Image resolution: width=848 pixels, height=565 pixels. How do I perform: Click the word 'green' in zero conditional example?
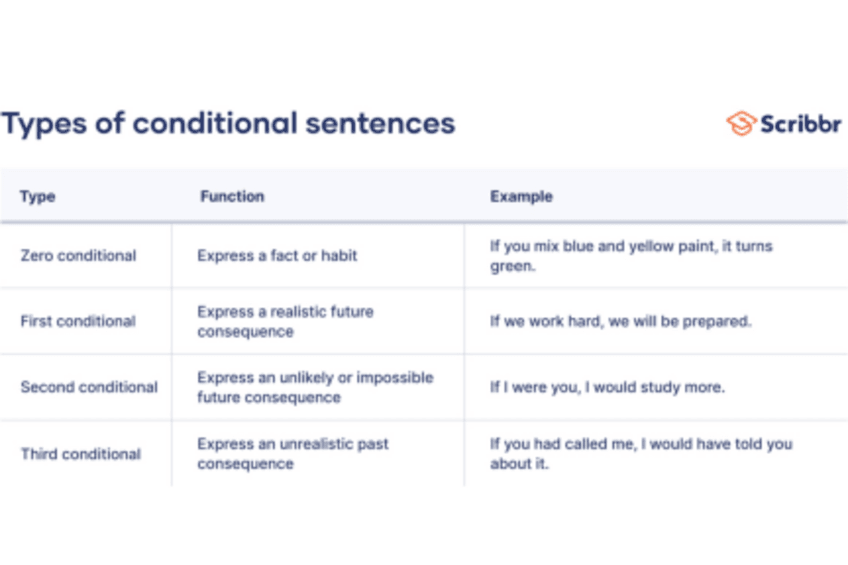click(x=510, y=267)
